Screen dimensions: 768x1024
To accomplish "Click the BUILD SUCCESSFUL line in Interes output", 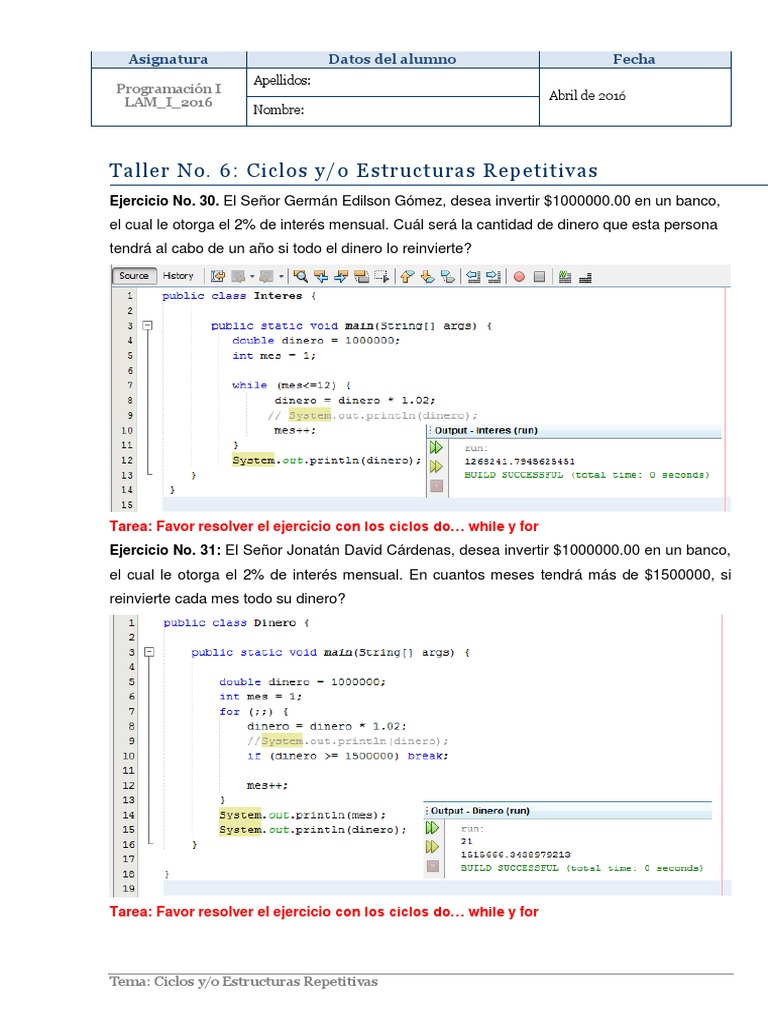I will [586, 475].
